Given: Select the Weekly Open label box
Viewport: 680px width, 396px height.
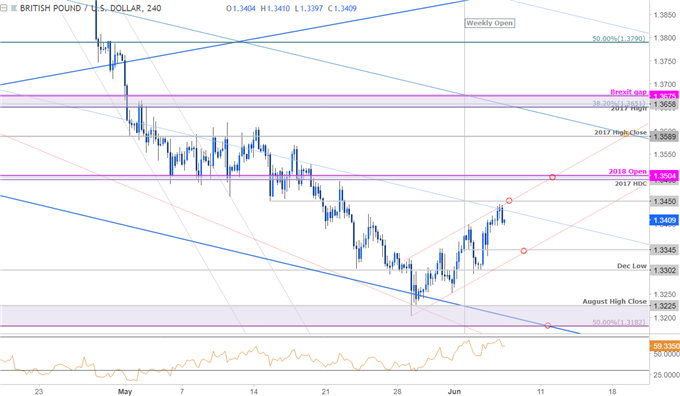Looking at the screenshot, I should [x=490, y=23].
